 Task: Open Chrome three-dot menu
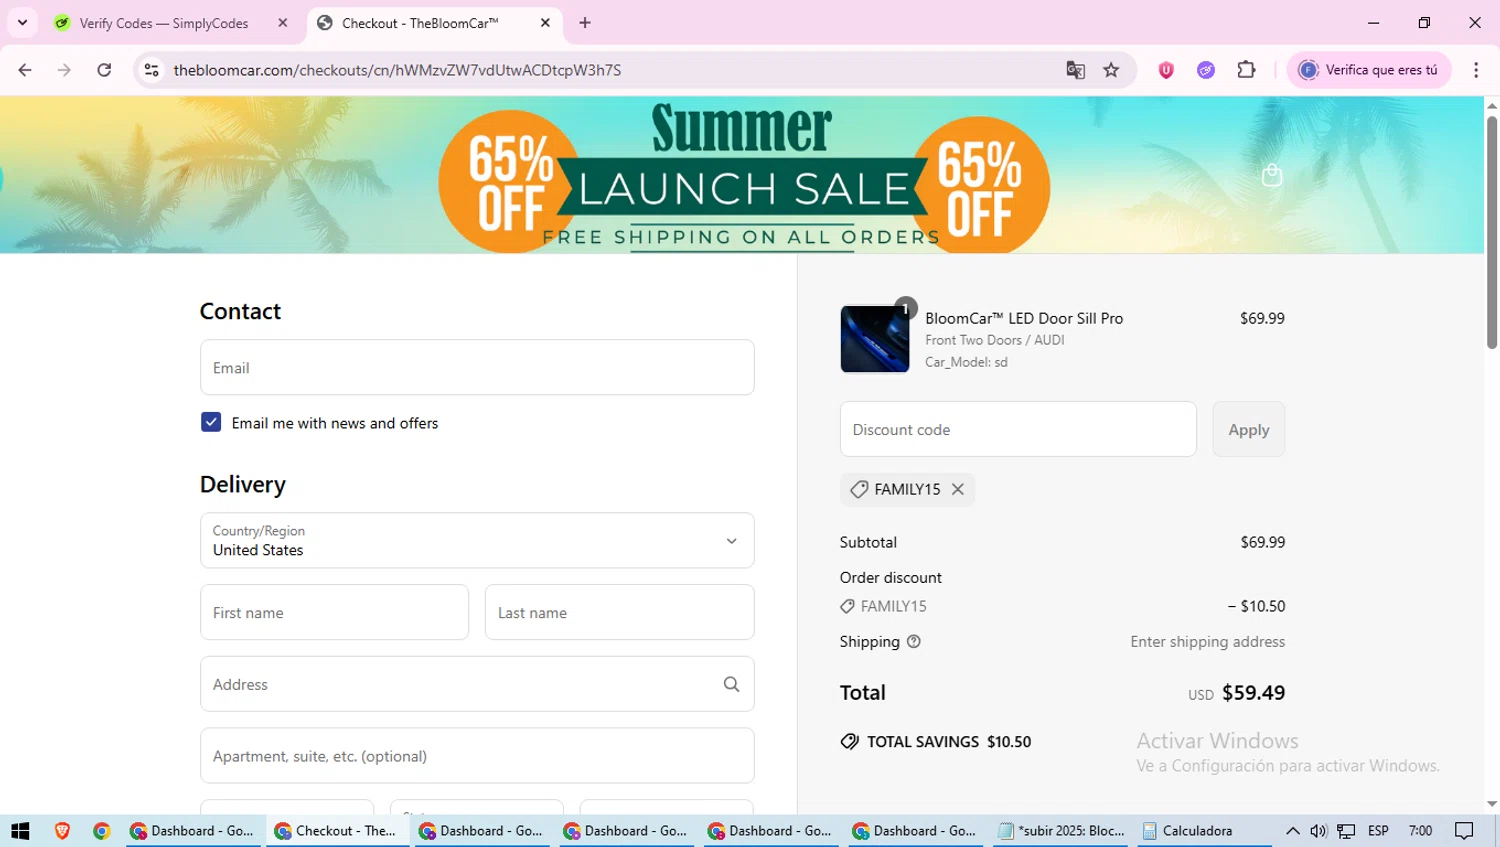(x=1476, y=70)
